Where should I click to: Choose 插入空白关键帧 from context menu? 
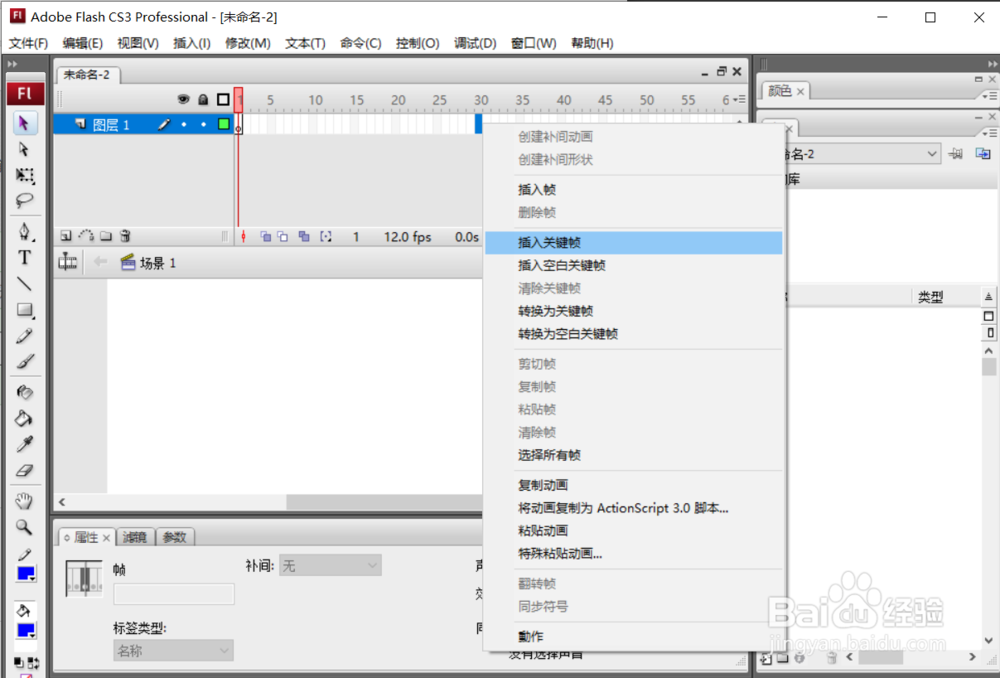point(634,265)
